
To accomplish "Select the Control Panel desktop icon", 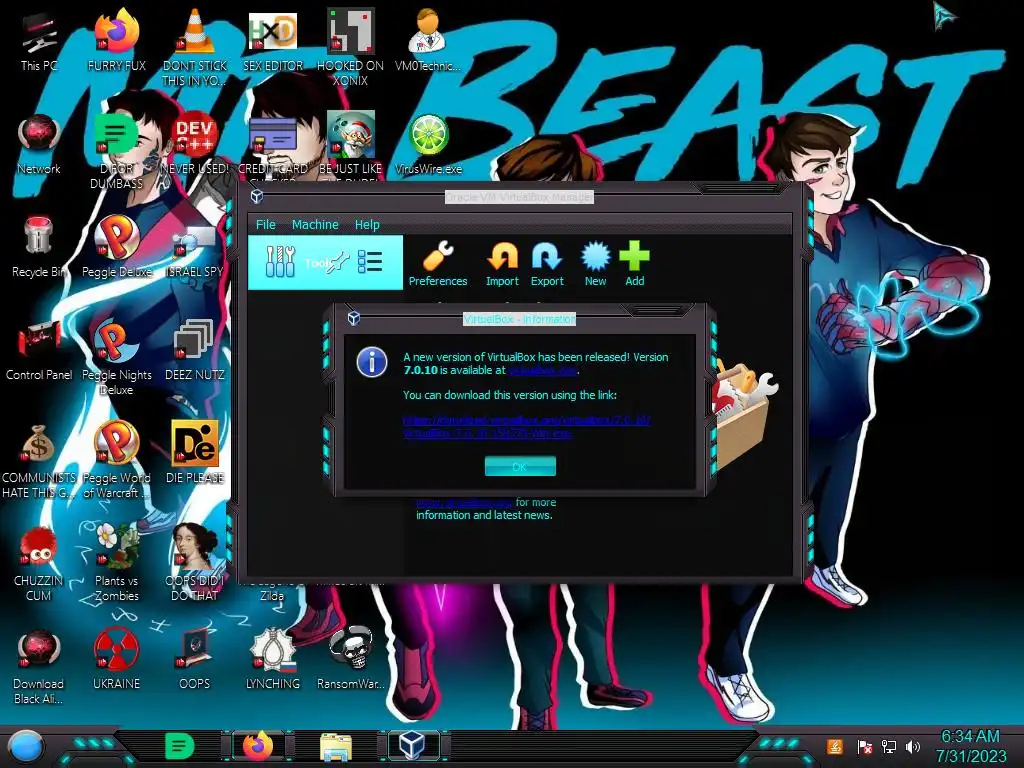I will point(39,350).
